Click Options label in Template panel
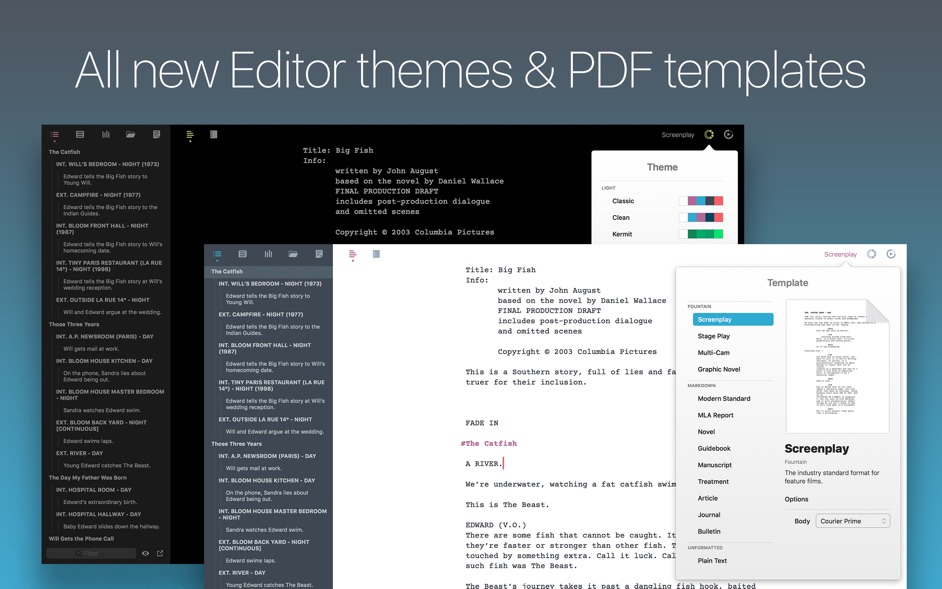Screen dimensions: 942x589 (796, 499)
